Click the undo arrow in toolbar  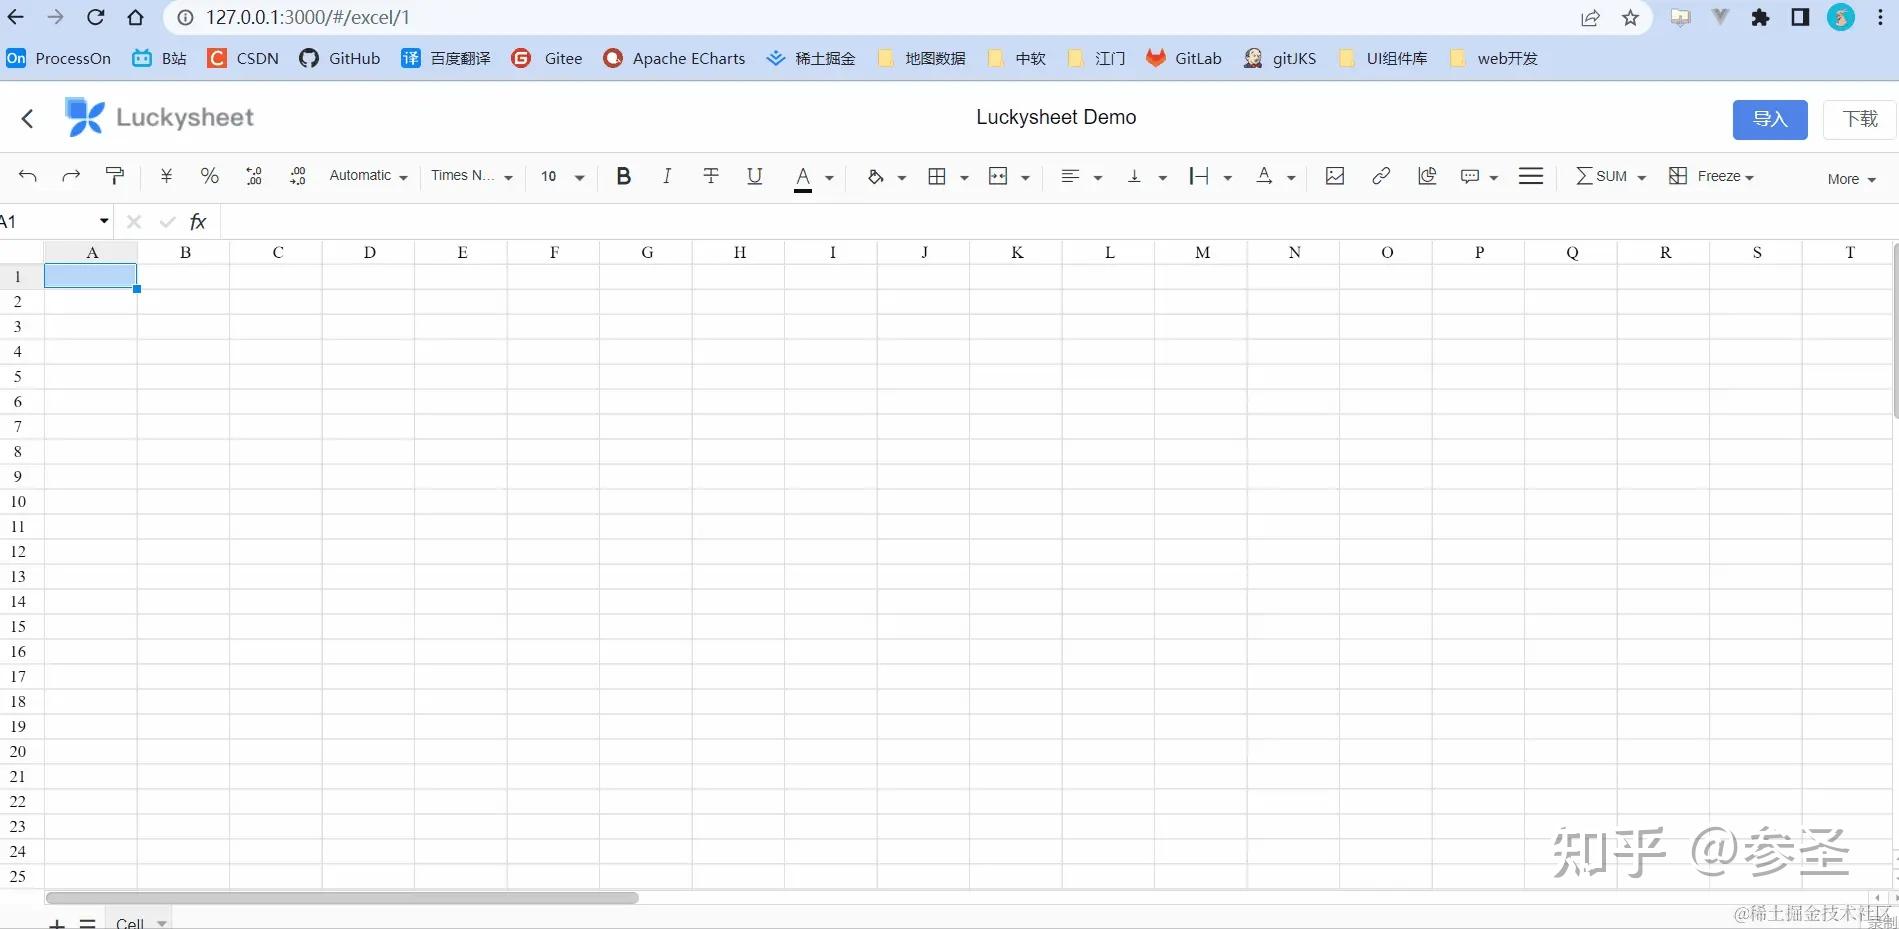pyautogui.click(x=28, y=176)
